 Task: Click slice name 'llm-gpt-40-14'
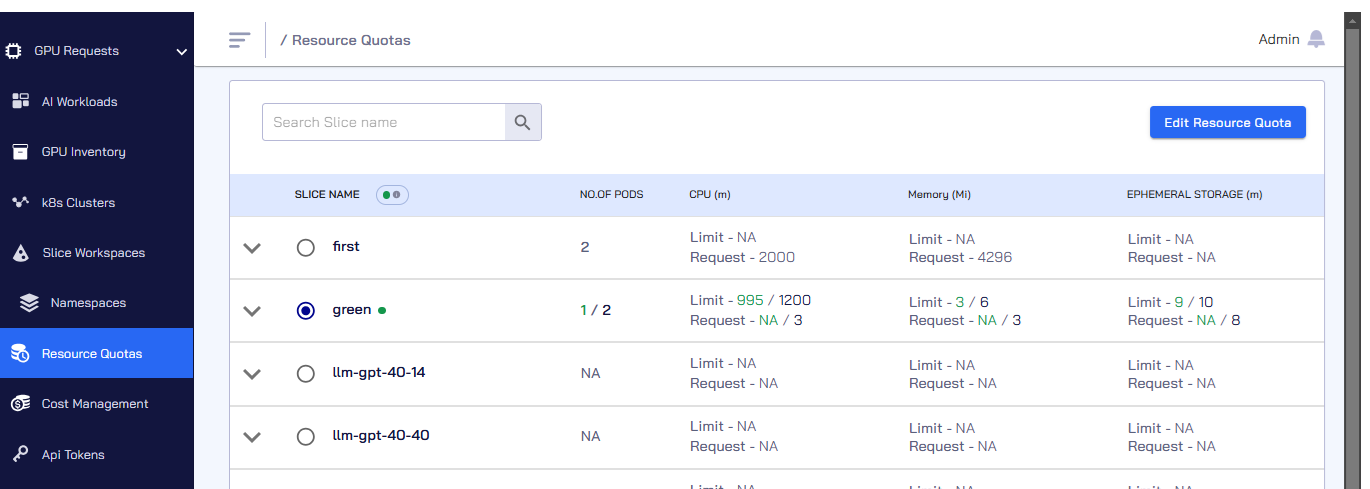click(379, 373)
